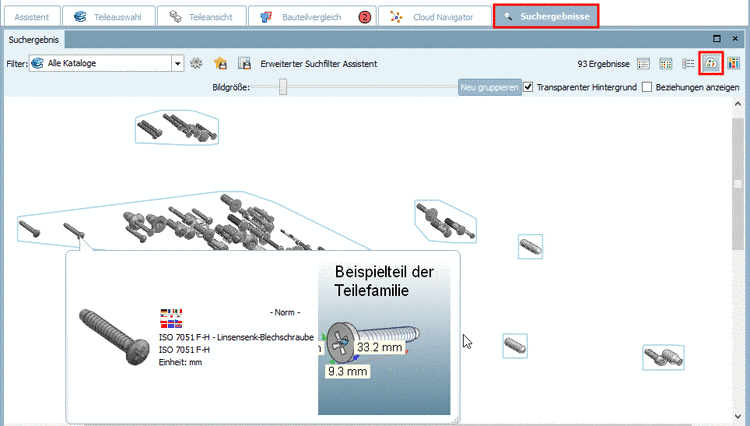750x426 pixels.
Task: Maximize the Suchergebnis panel
Action: click(x=717, y=39)
